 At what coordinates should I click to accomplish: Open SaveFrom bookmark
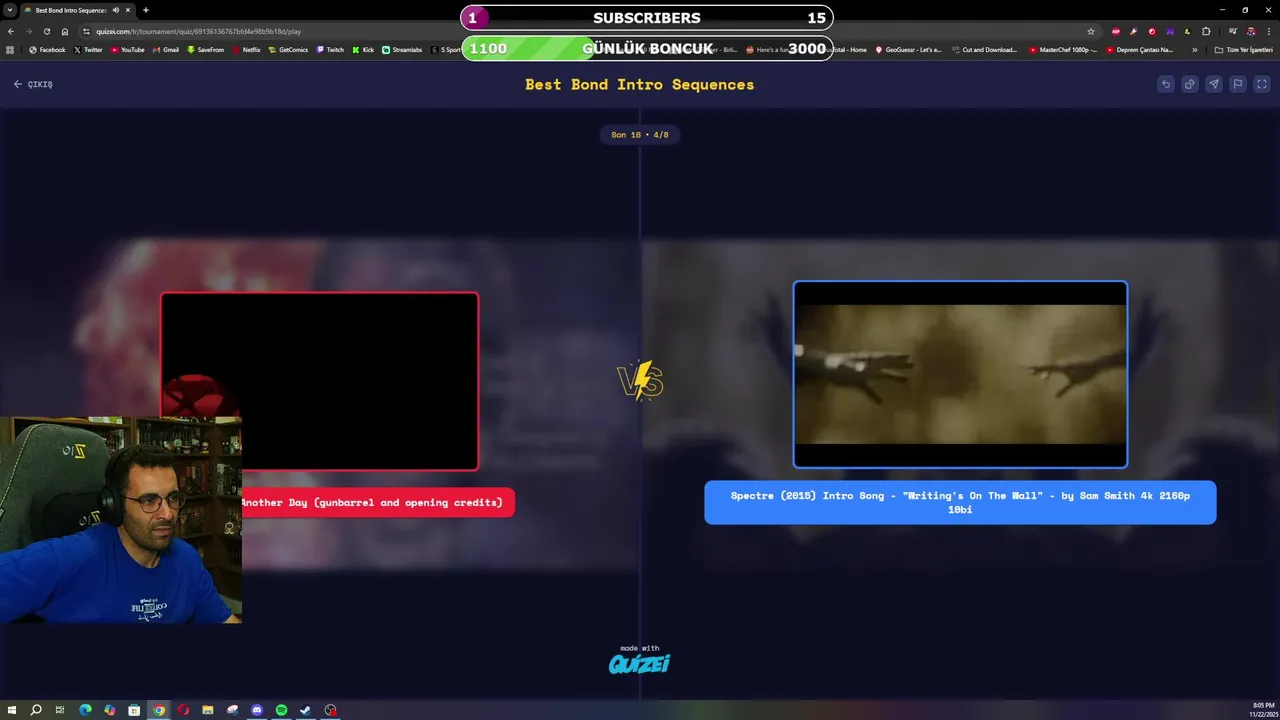coord(206,50)
